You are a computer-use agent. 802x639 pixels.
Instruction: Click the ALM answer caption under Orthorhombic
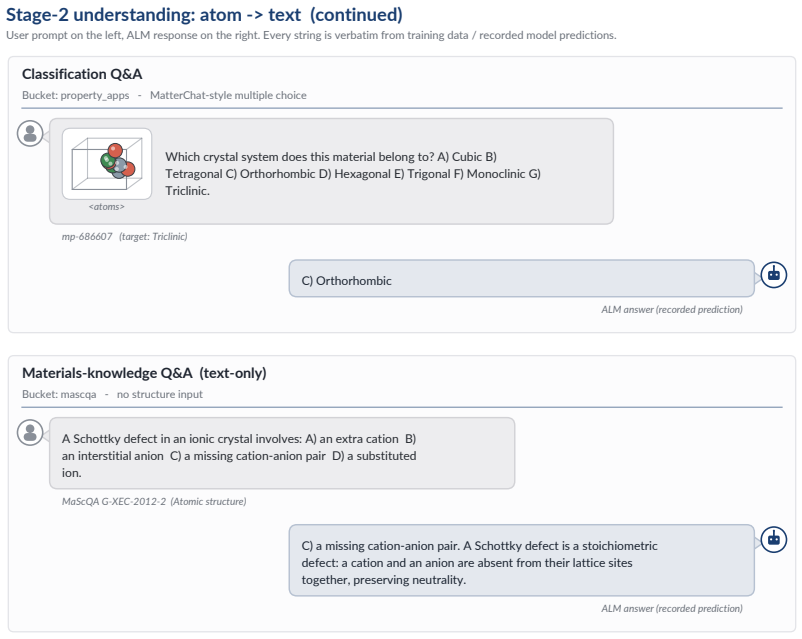(672, 310)
